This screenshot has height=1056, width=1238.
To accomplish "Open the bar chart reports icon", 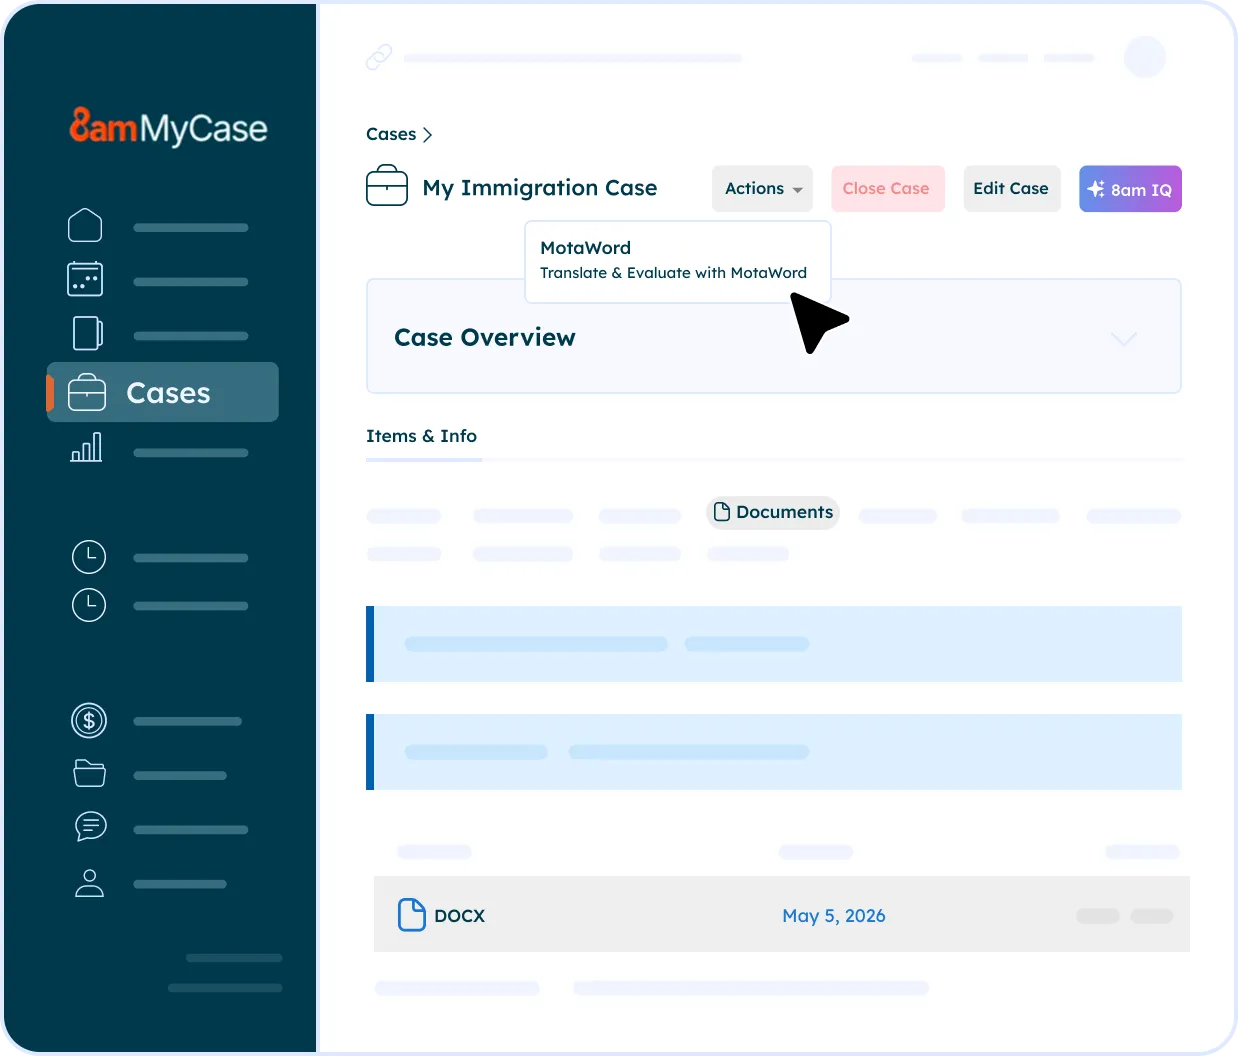I will tap(86, 447).
